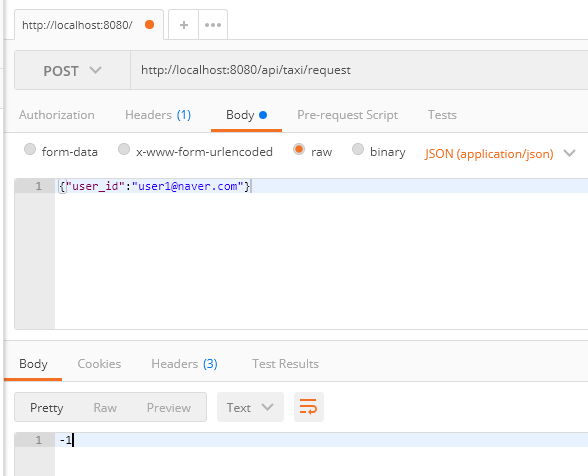Show the response Cookies tab
Image resolution: width=588 pixels, height=476 pixels.
point(99,364)
